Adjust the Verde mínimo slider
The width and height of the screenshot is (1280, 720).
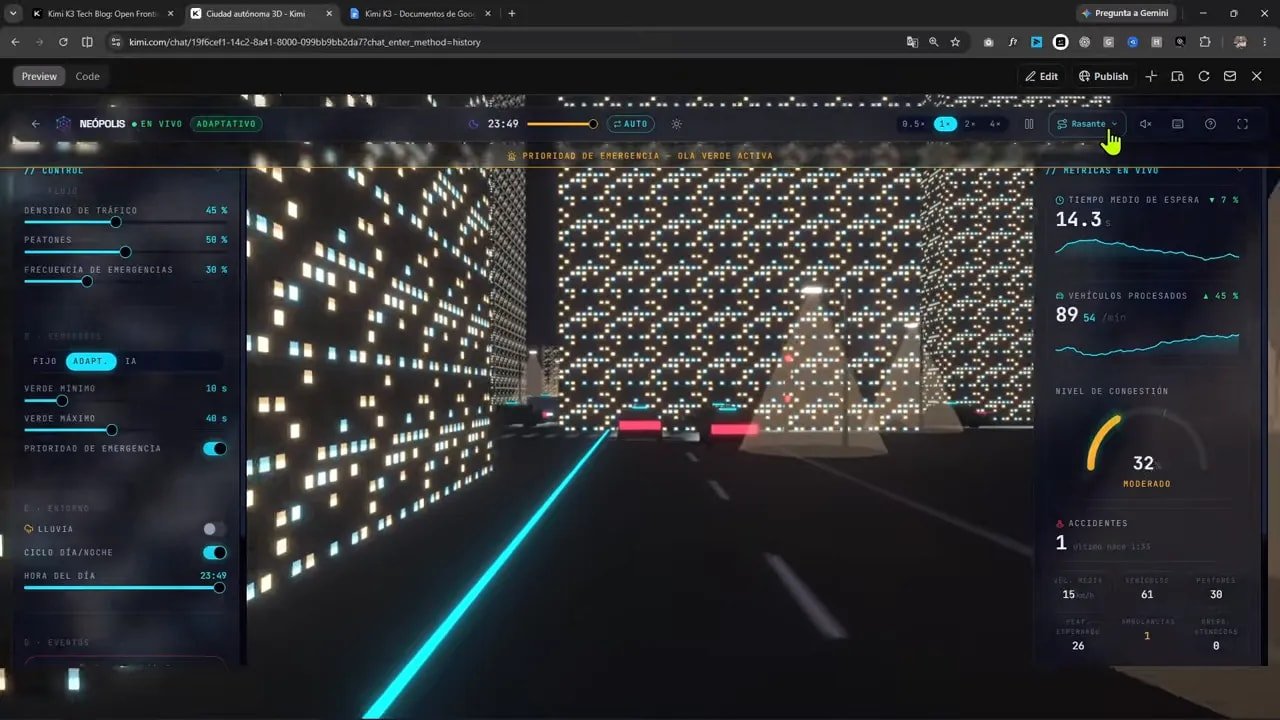(x=125, y=400)
